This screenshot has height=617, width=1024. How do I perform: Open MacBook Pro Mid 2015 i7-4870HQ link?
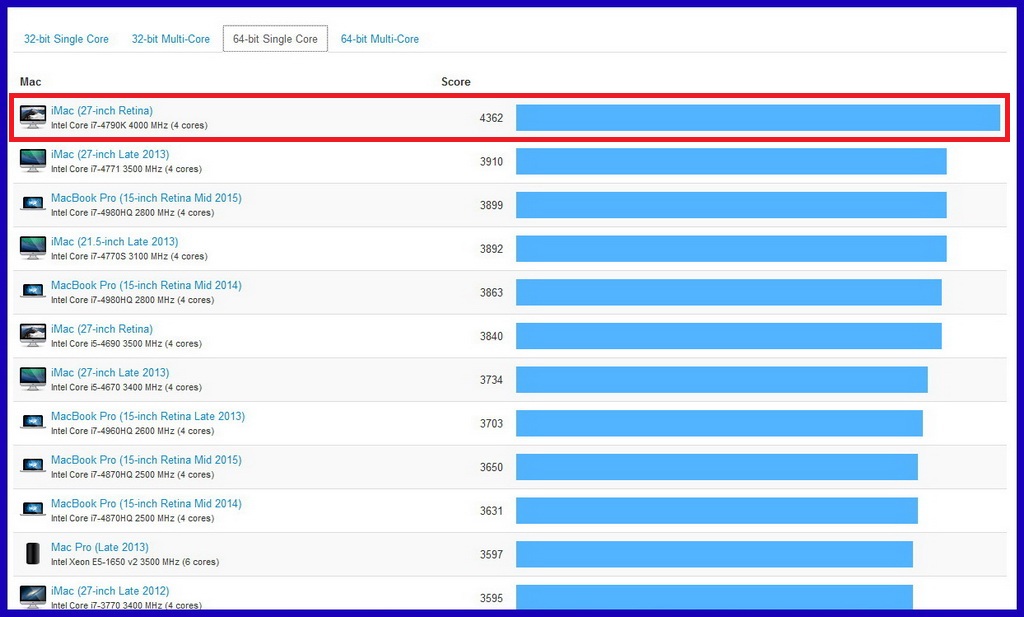tap(146, 460)
